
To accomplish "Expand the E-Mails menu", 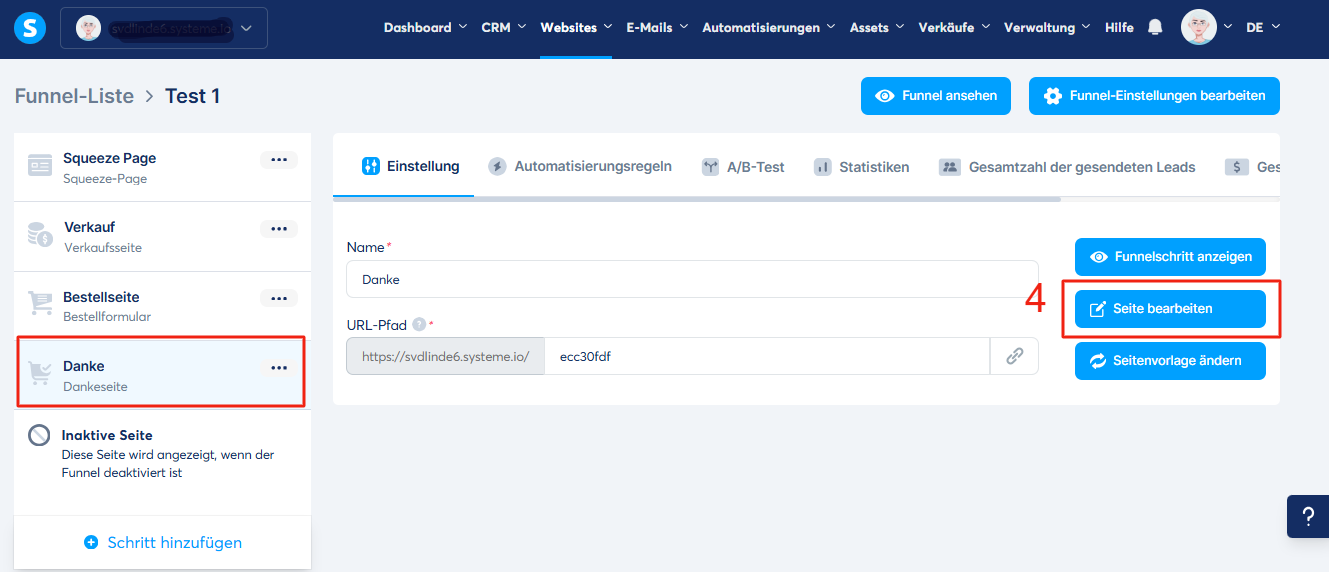I will point(656,27).
